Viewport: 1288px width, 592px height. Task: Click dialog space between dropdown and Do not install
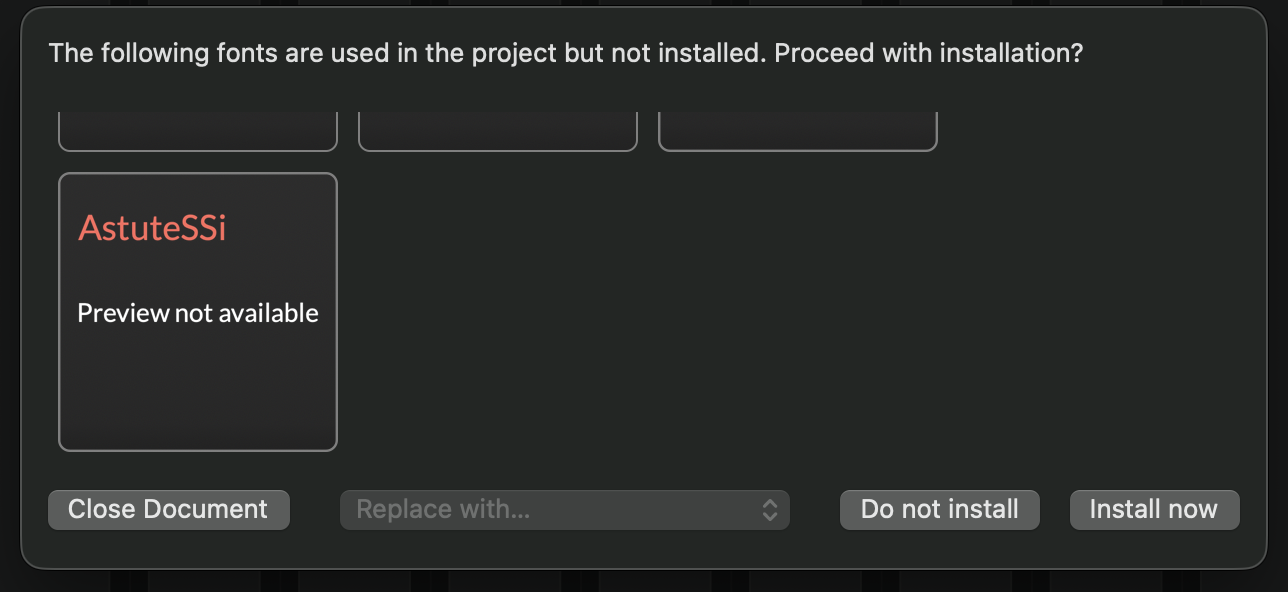[x=814, y=509]
